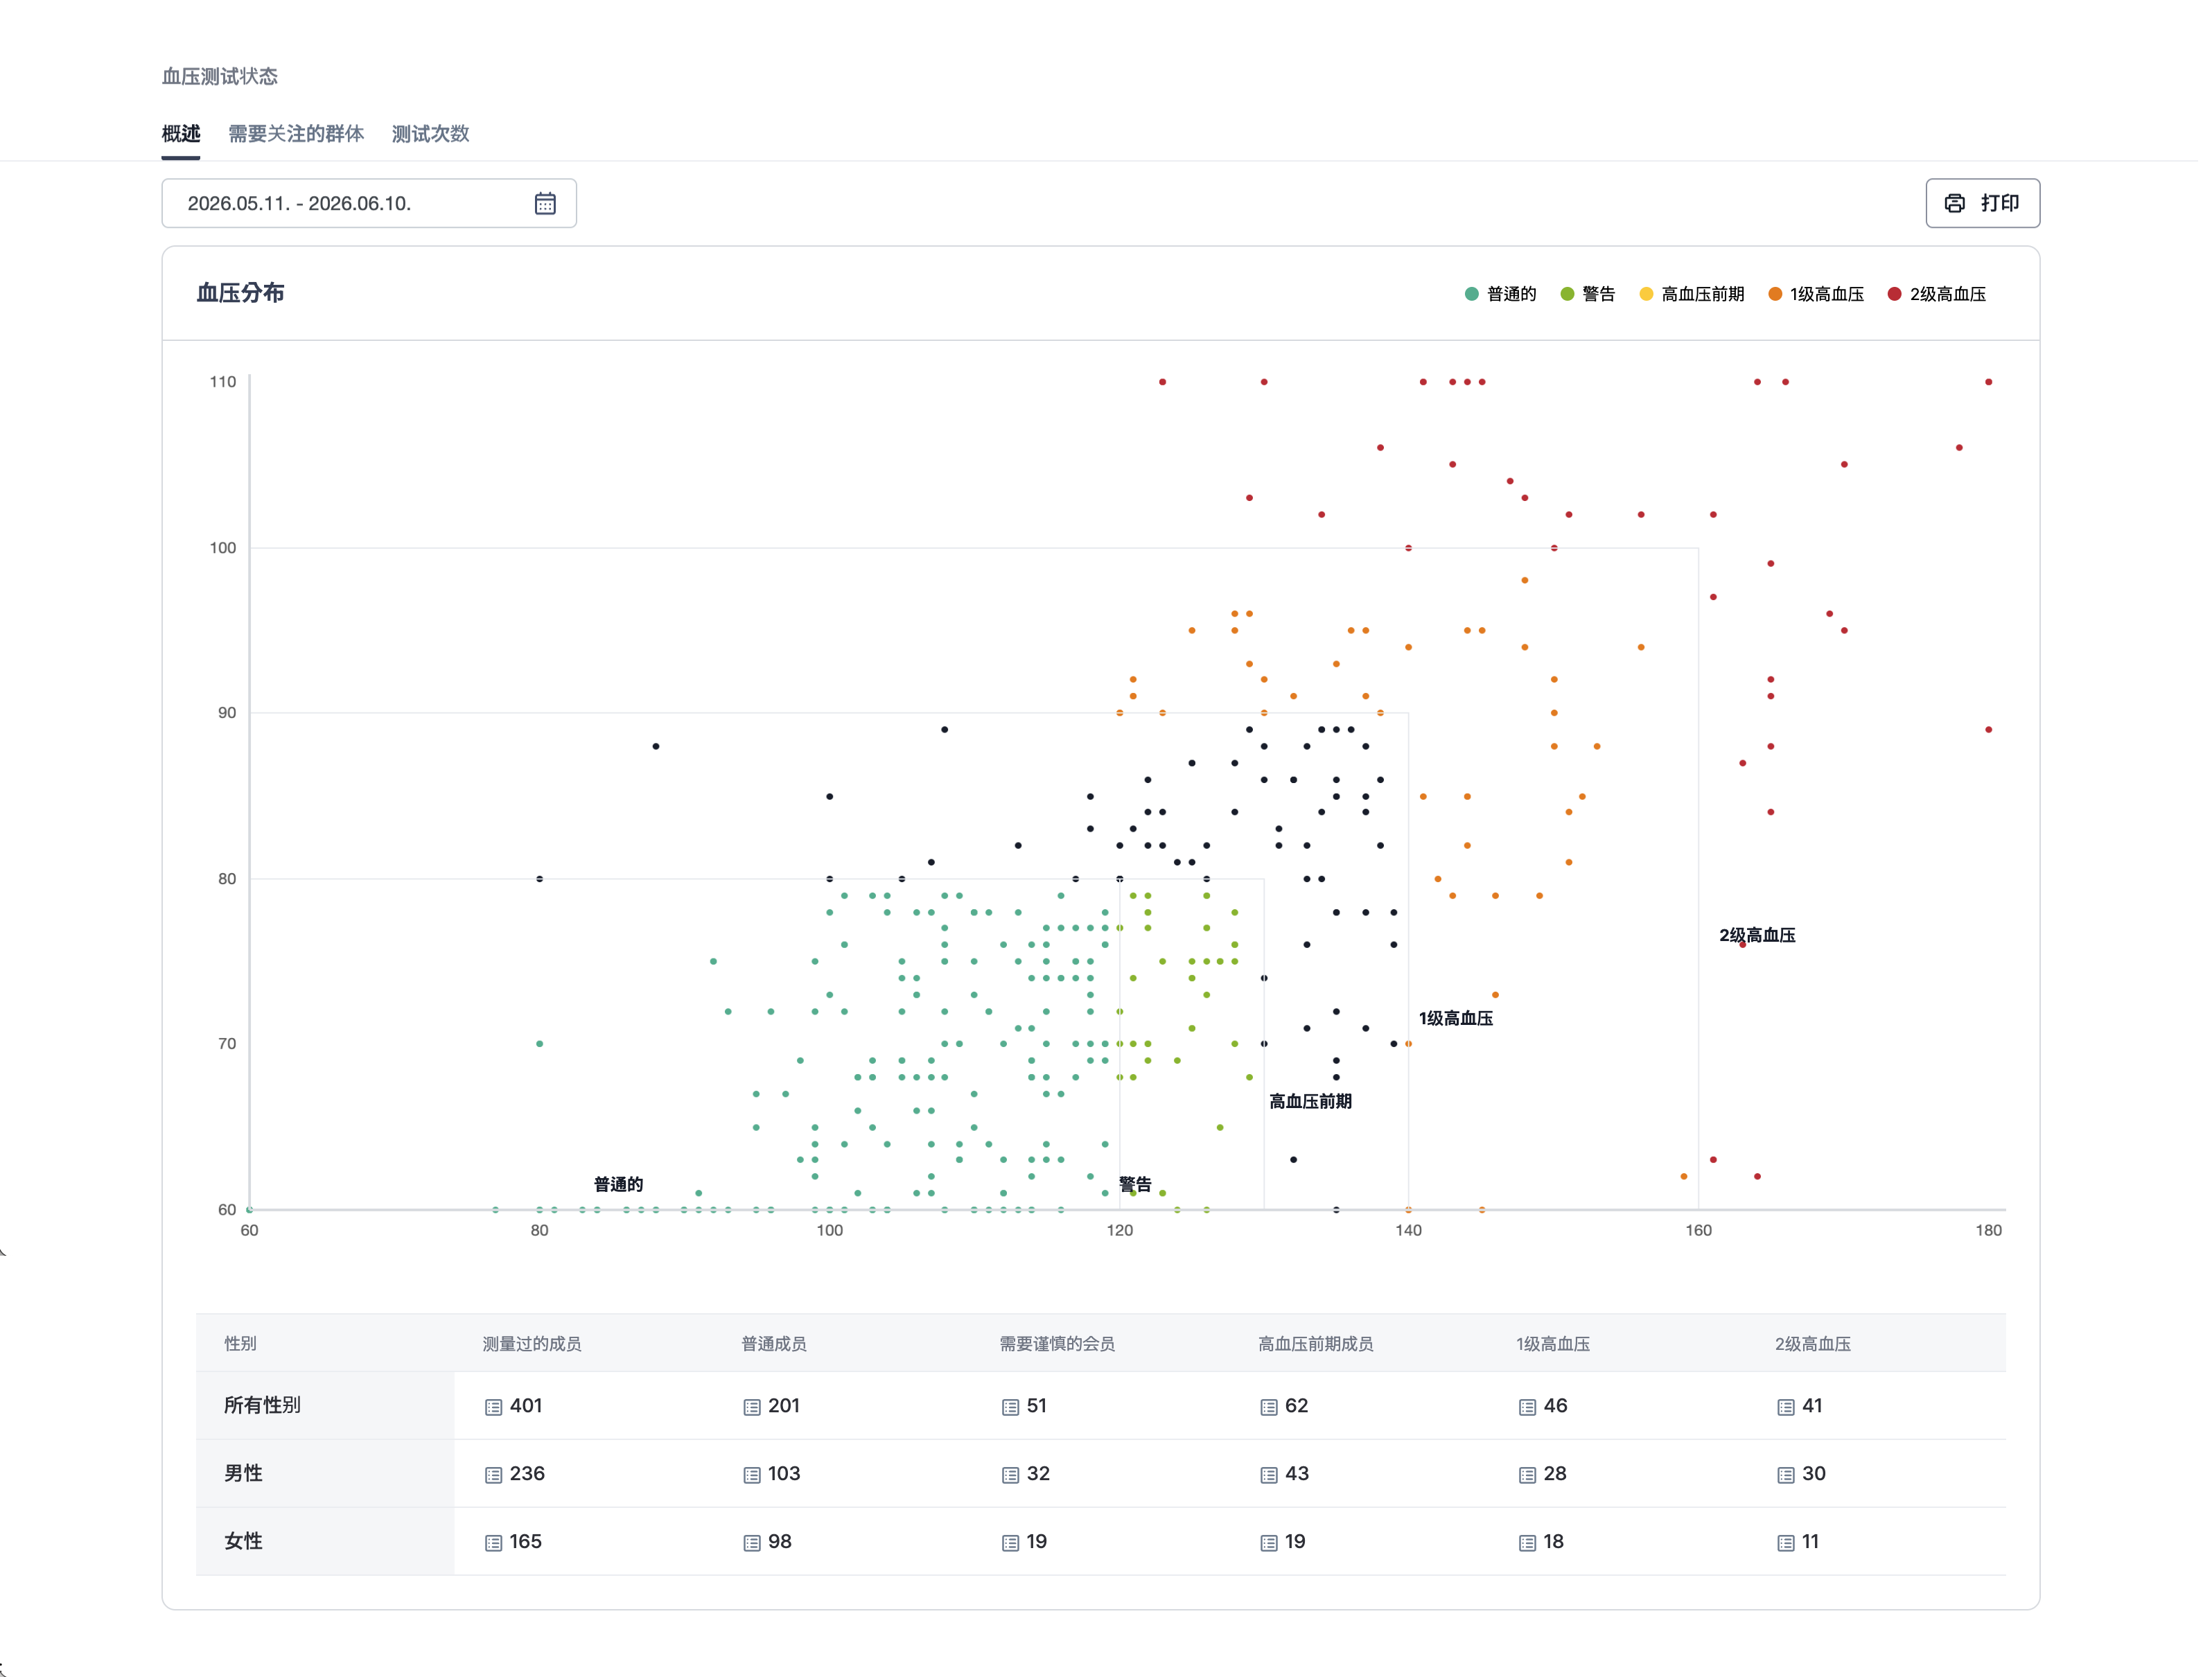
Task: Click list icon next to male 28 1级高血压
Action: [1527, 1475]
